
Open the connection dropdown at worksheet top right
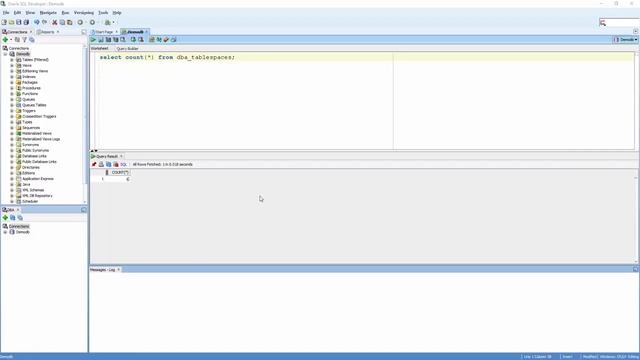(625, 40)
